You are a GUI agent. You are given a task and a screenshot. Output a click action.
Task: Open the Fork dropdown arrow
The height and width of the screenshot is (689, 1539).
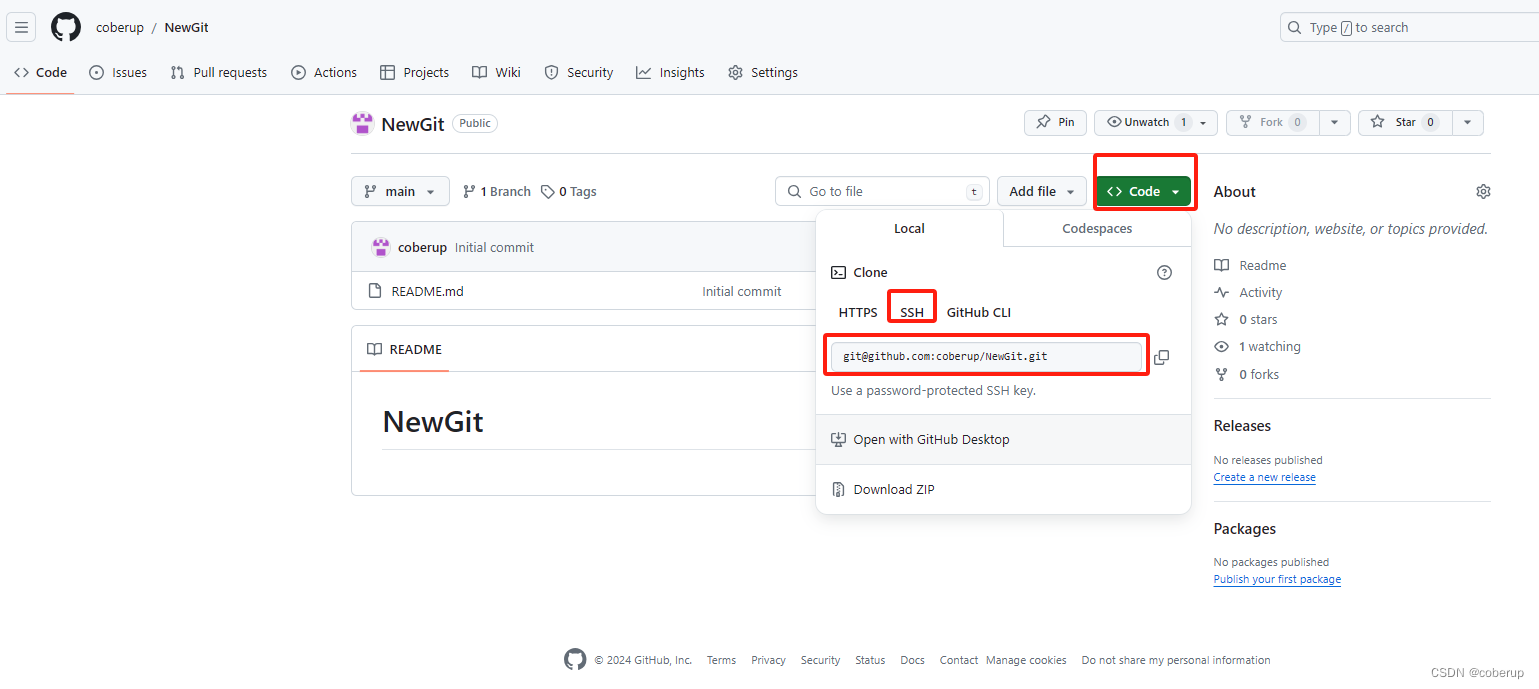click(1334, 122)
